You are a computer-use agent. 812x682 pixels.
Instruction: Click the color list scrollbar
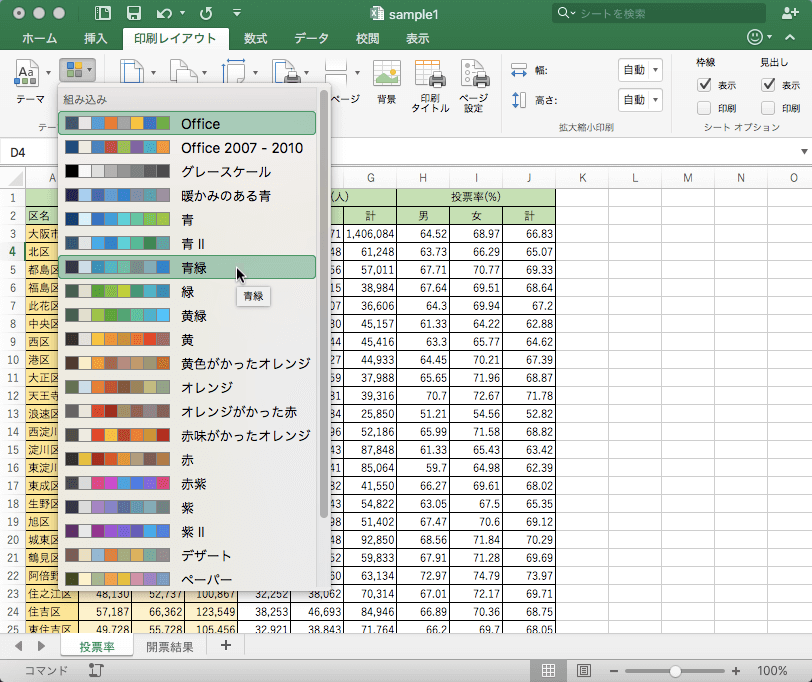click(324, 304)
